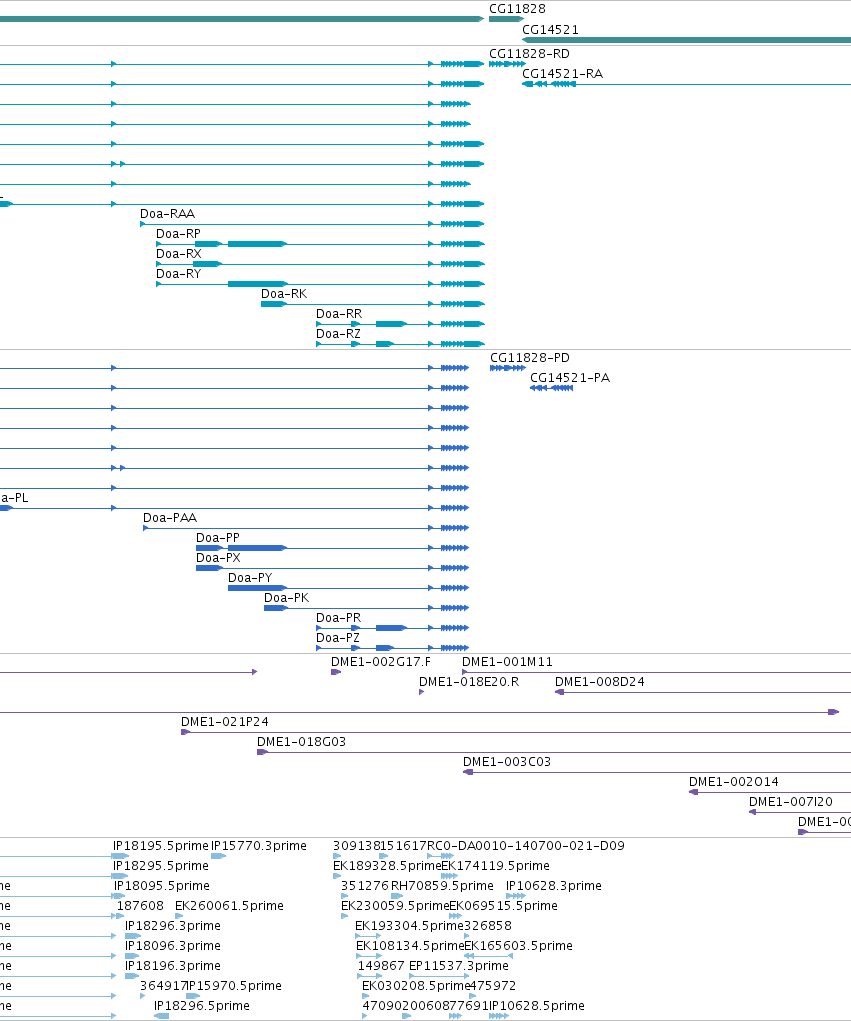Select the Doa-RZ transcript label

click(x=338, y=333)
